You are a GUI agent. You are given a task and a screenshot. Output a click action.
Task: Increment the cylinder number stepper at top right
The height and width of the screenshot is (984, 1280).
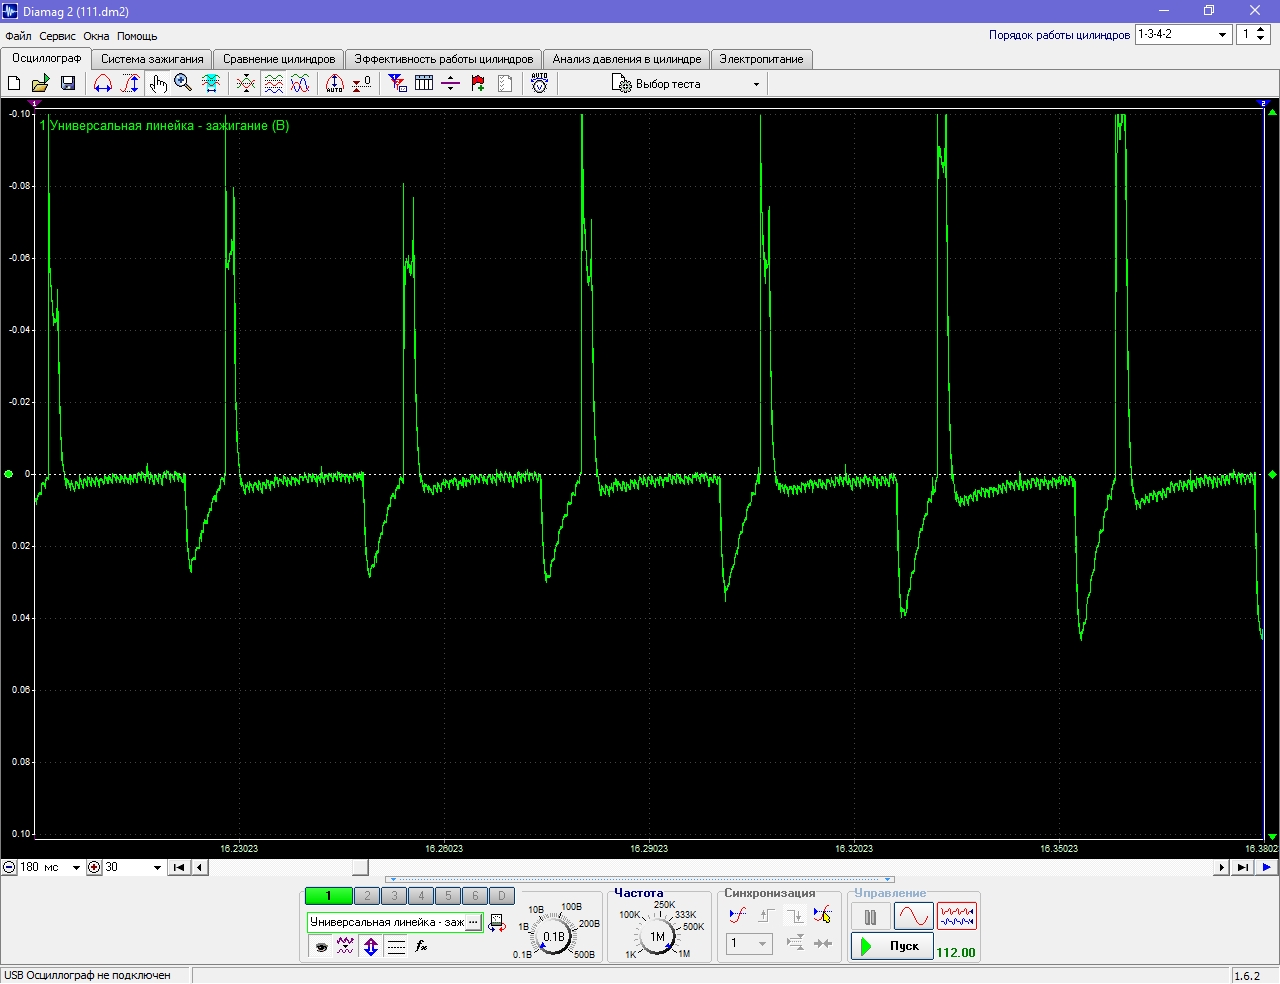(1261, 29)
